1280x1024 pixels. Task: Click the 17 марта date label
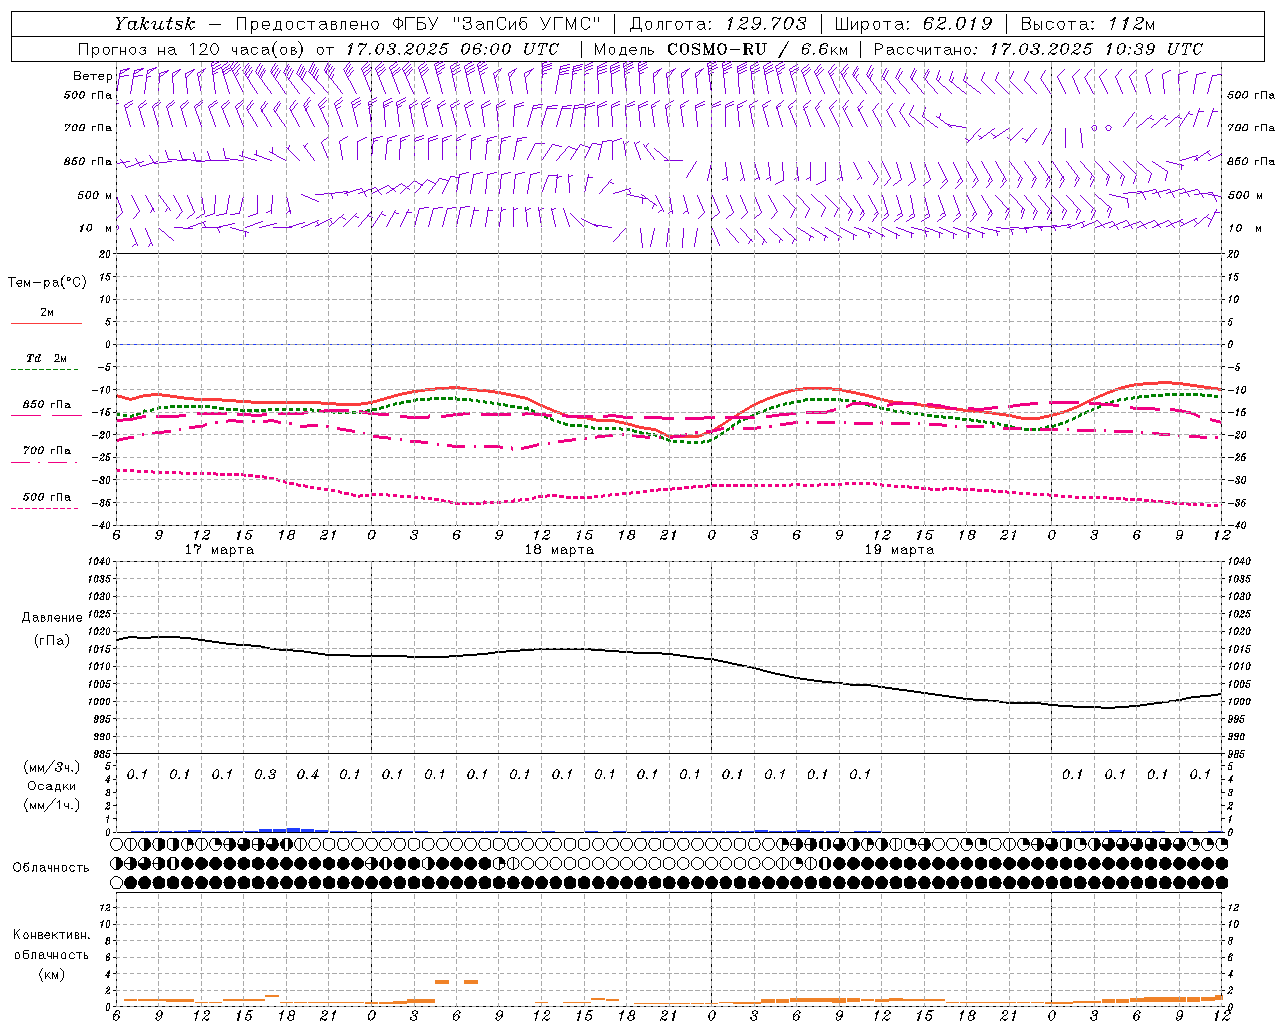220,550
